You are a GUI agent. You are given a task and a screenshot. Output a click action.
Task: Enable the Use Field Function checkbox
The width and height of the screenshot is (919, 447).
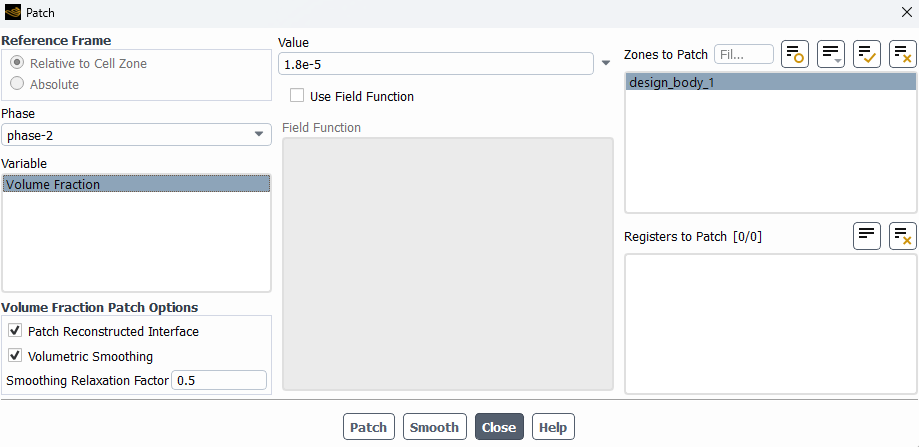point(297,95)
